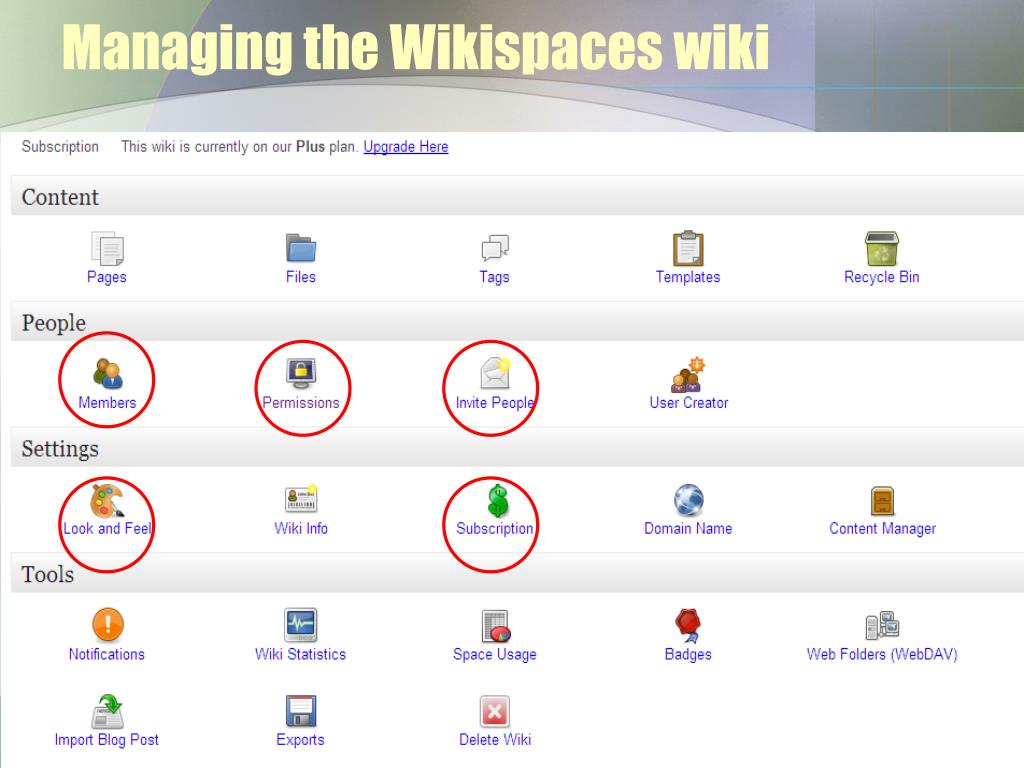This screenshot has width=1024, height=768.
Task: Follow the Upgrade Here link
Action: pos(406,147)
